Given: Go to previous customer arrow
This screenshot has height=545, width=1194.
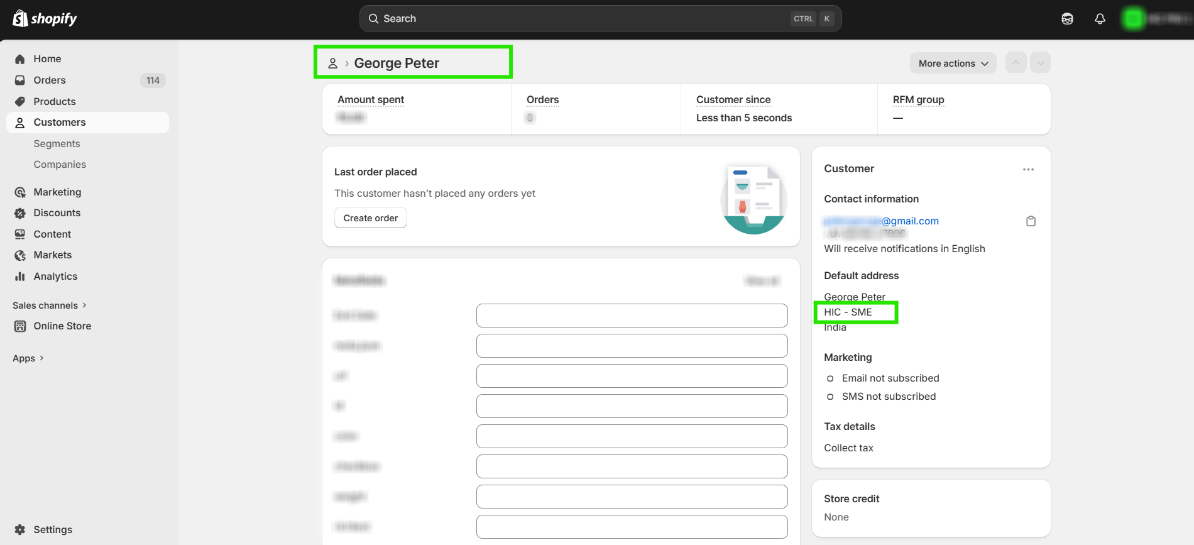Looking at the screenshot, I should pyautogui.click(x=1016, y=63).
